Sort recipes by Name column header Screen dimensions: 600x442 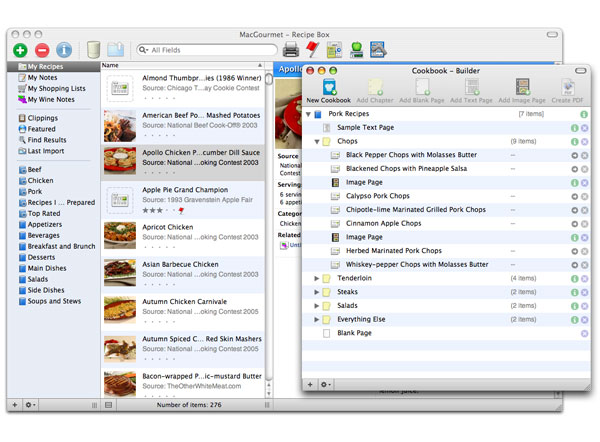pyautogui.click(x=182, y=65)
